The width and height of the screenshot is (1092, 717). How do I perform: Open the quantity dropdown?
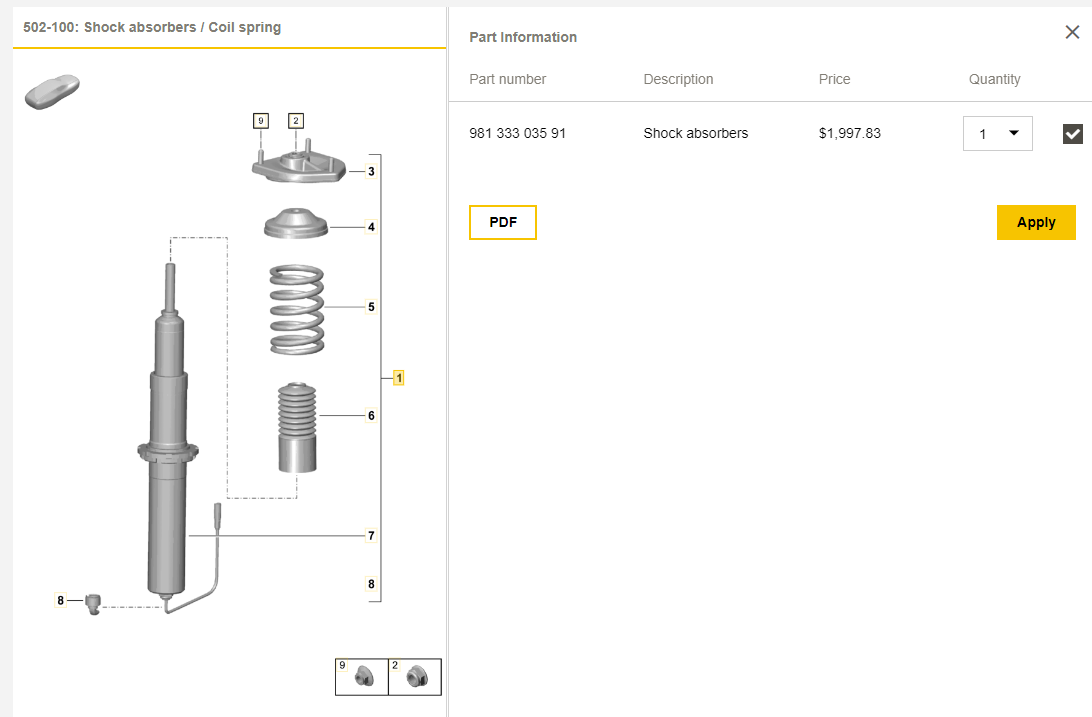[x=997, y=134]
